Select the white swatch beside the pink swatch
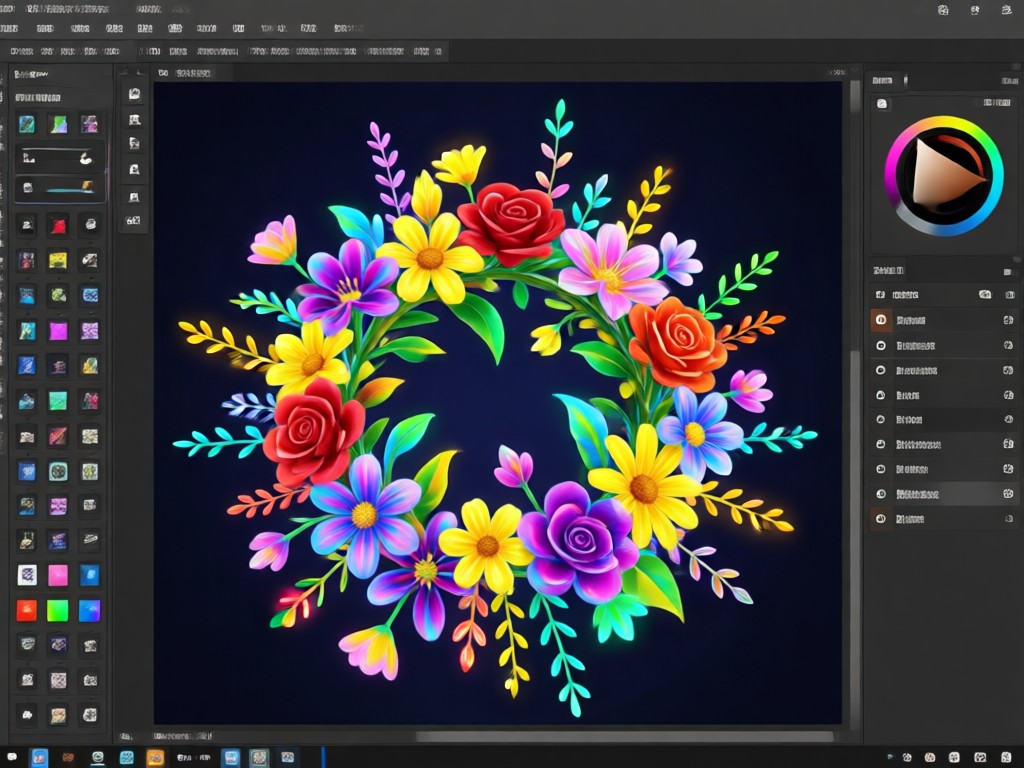 27,575
